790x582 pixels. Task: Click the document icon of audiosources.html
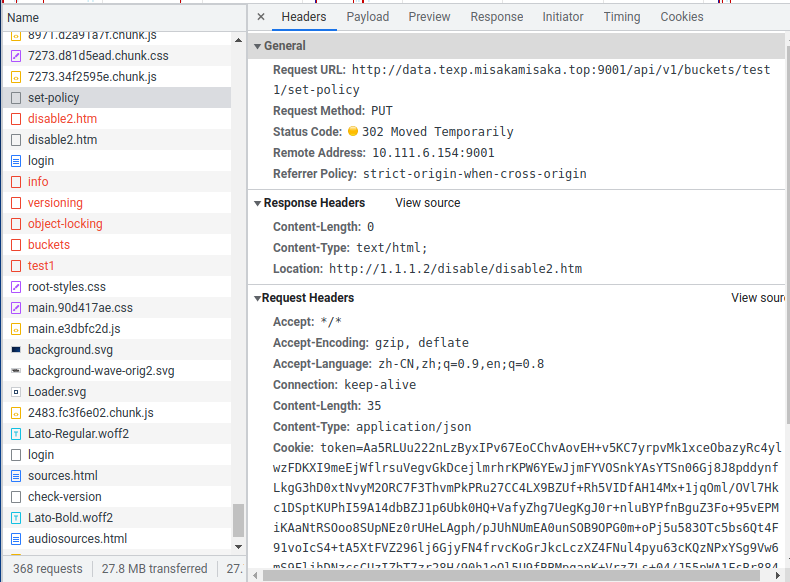pos(16,539)
